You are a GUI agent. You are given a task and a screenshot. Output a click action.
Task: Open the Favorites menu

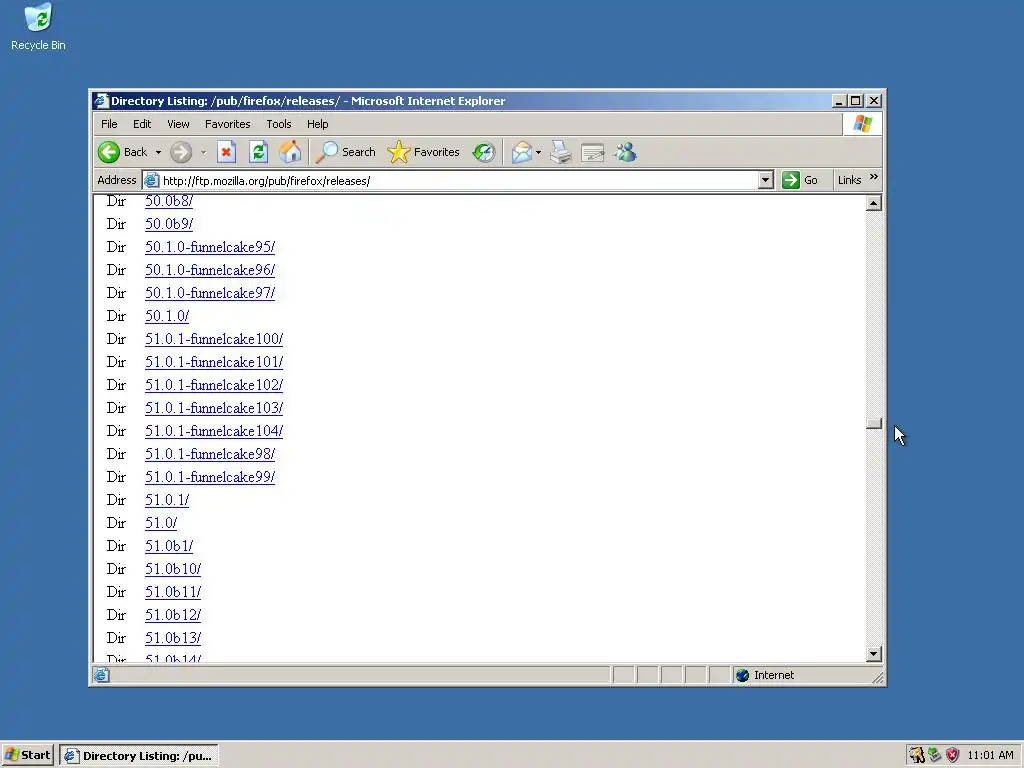[227, 123]
